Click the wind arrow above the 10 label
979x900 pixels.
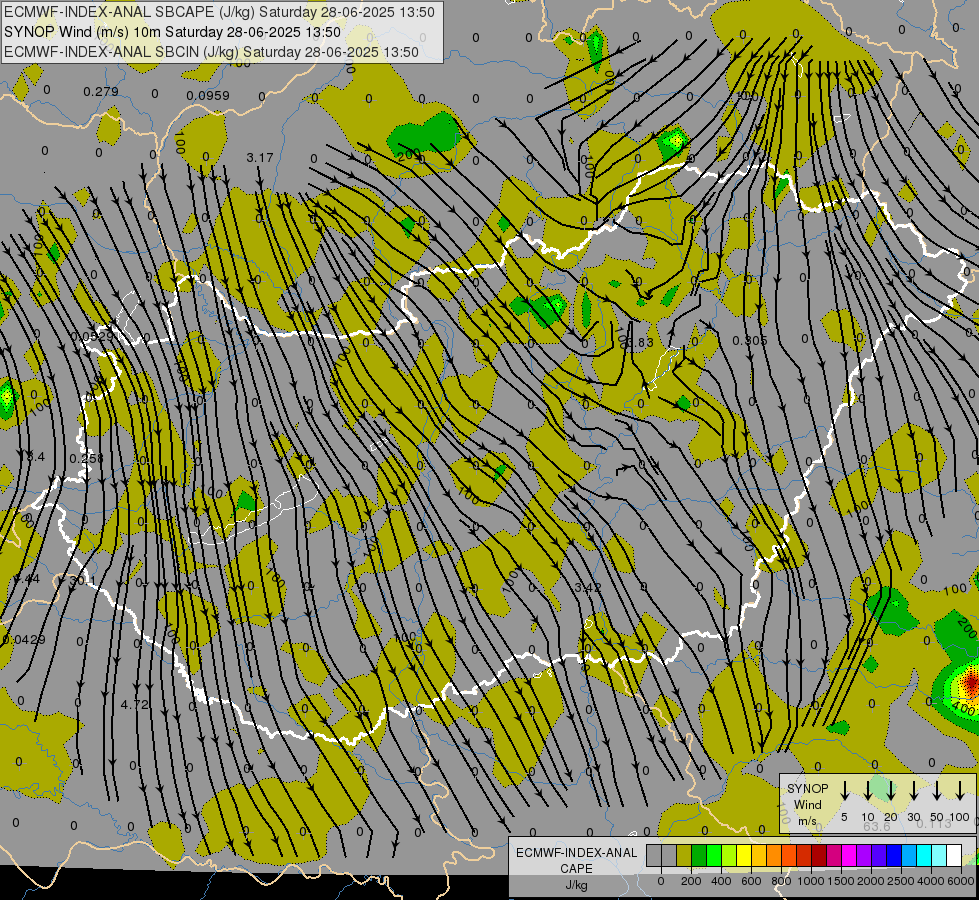(868, 790)
